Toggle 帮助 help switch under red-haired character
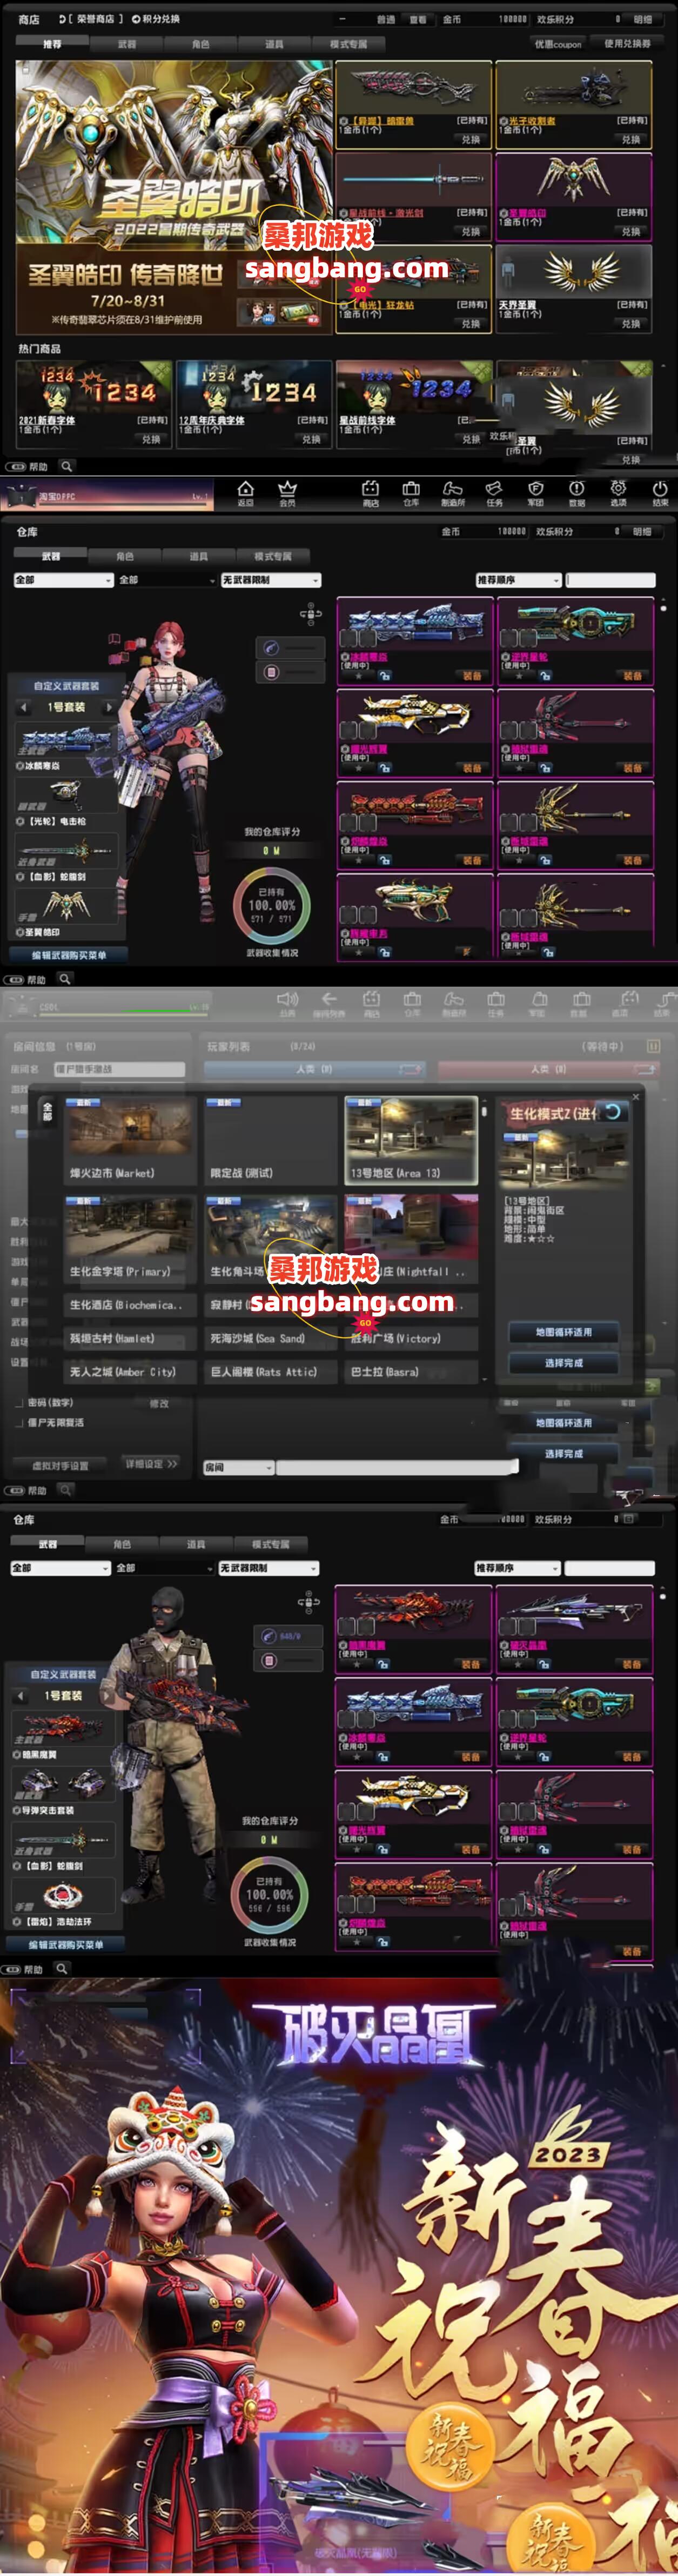This screenshot has height=2576, width=678. [14, 979]
